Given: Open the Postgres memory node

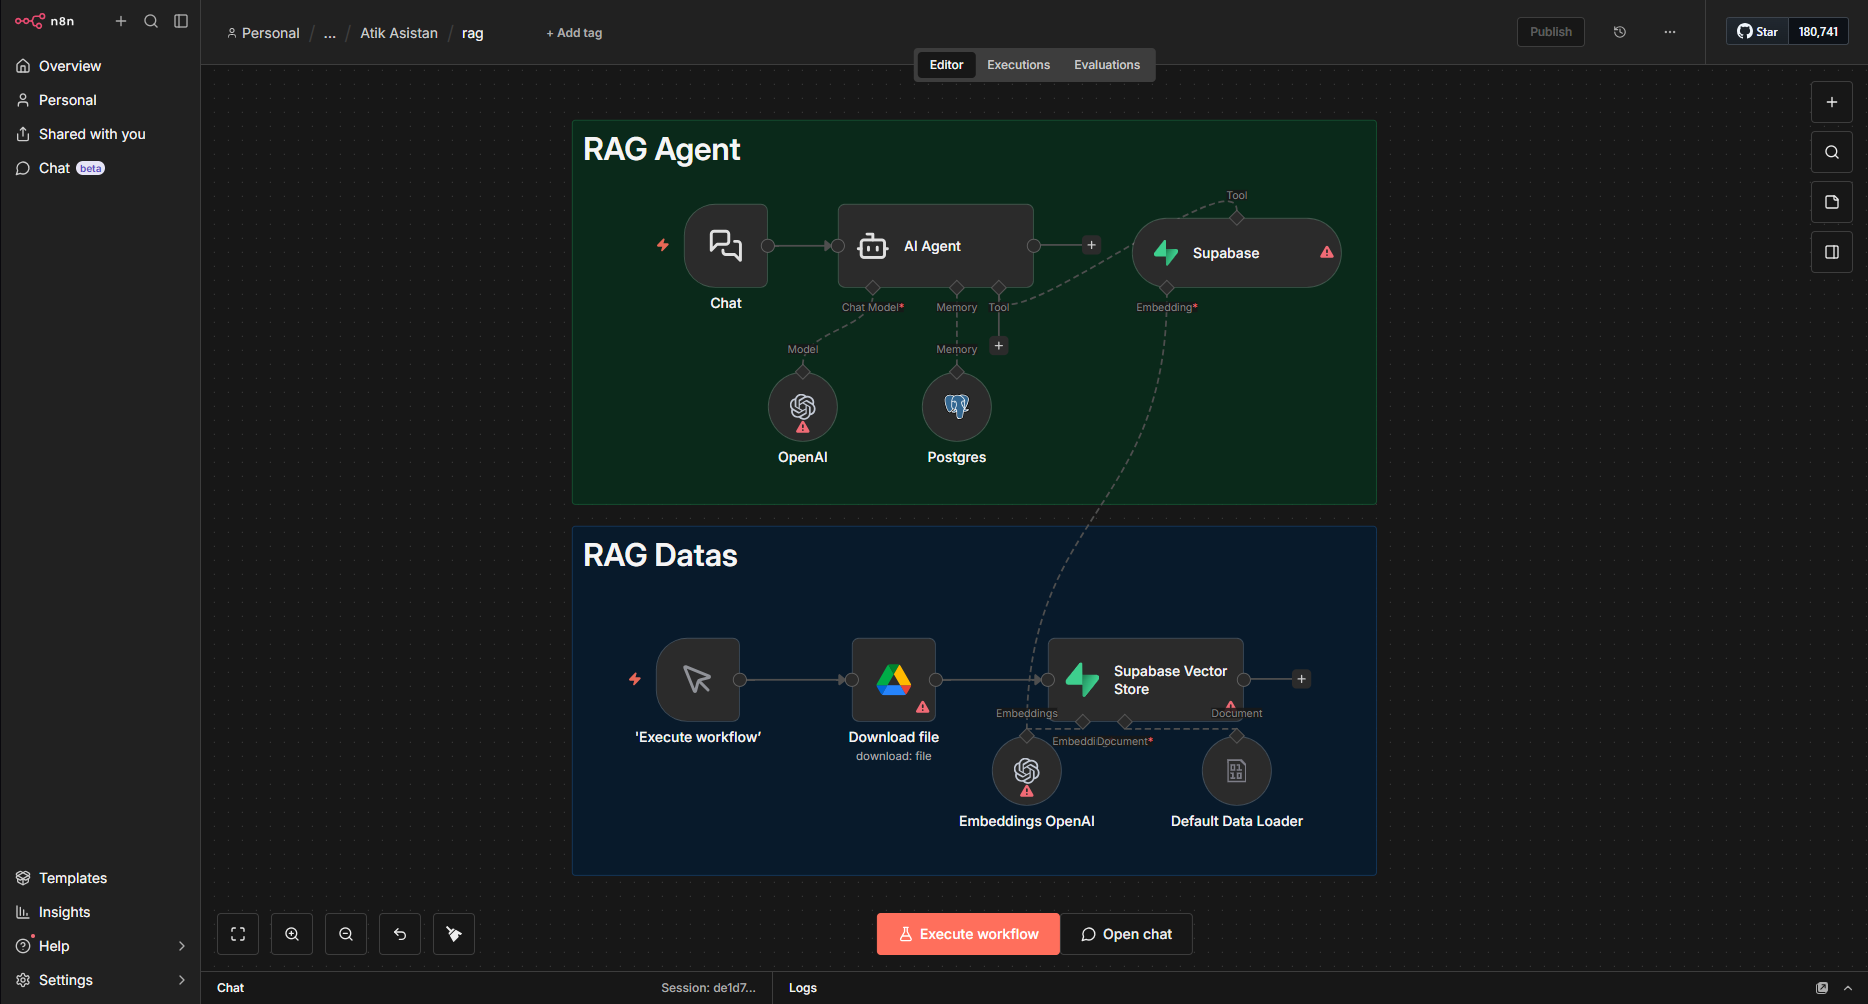Looking at the screenshot, I should [x=956, y=407].
